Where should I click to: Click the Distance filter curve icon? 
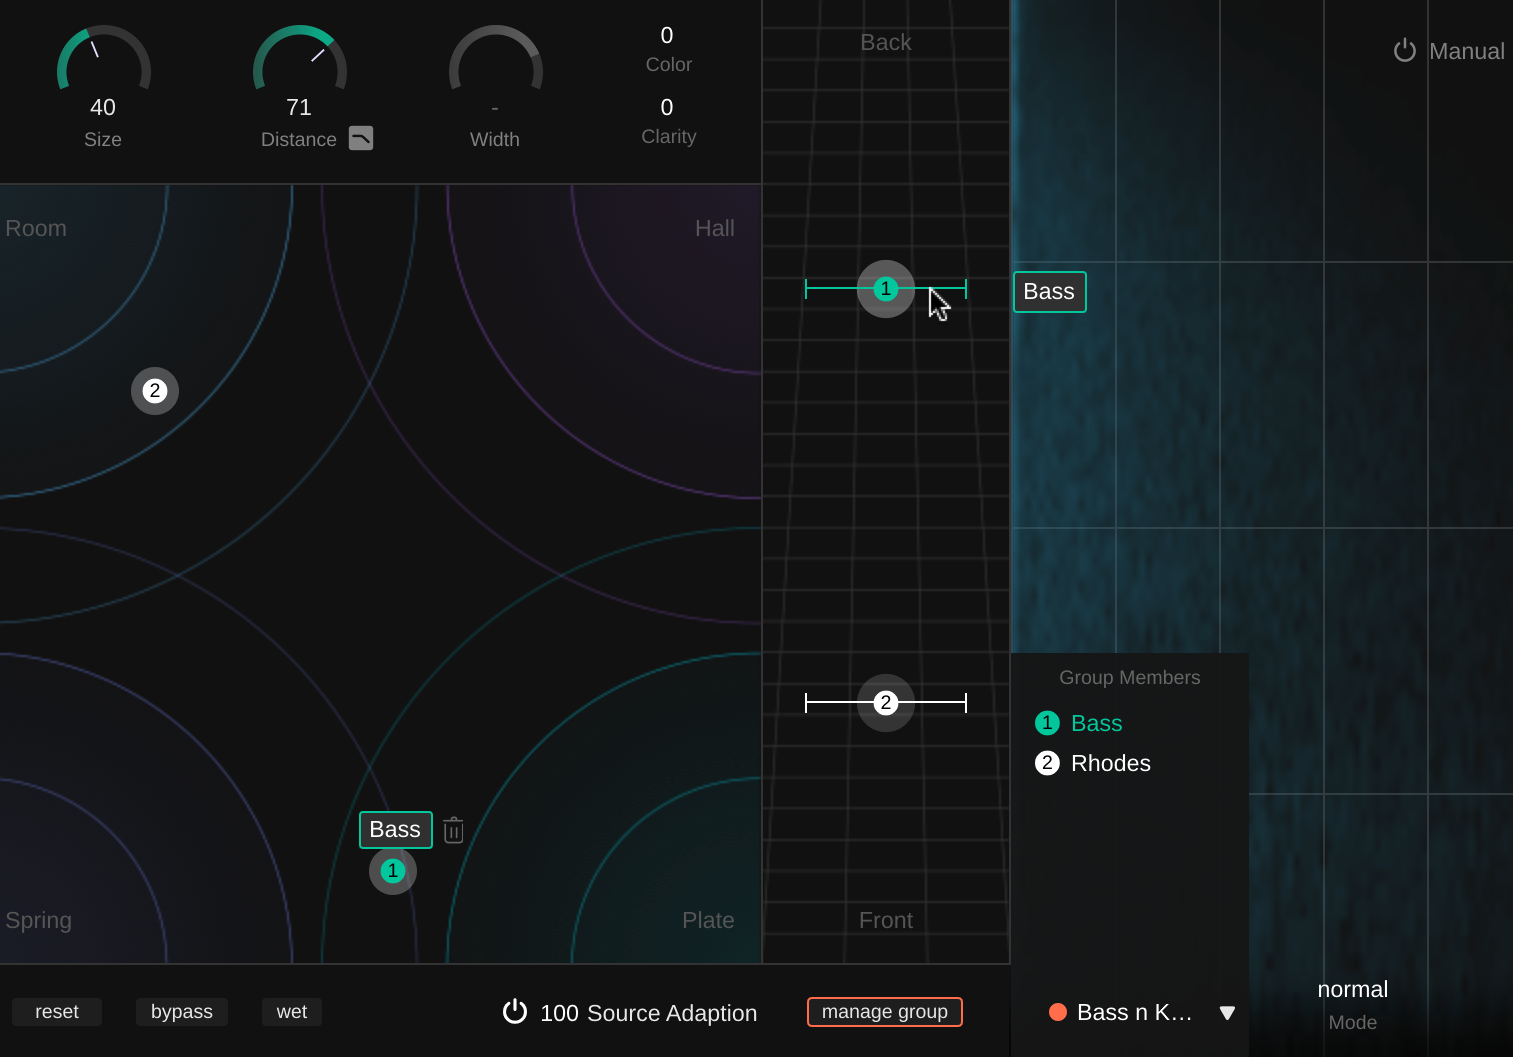pyautogui.click(x=361, y=138)
